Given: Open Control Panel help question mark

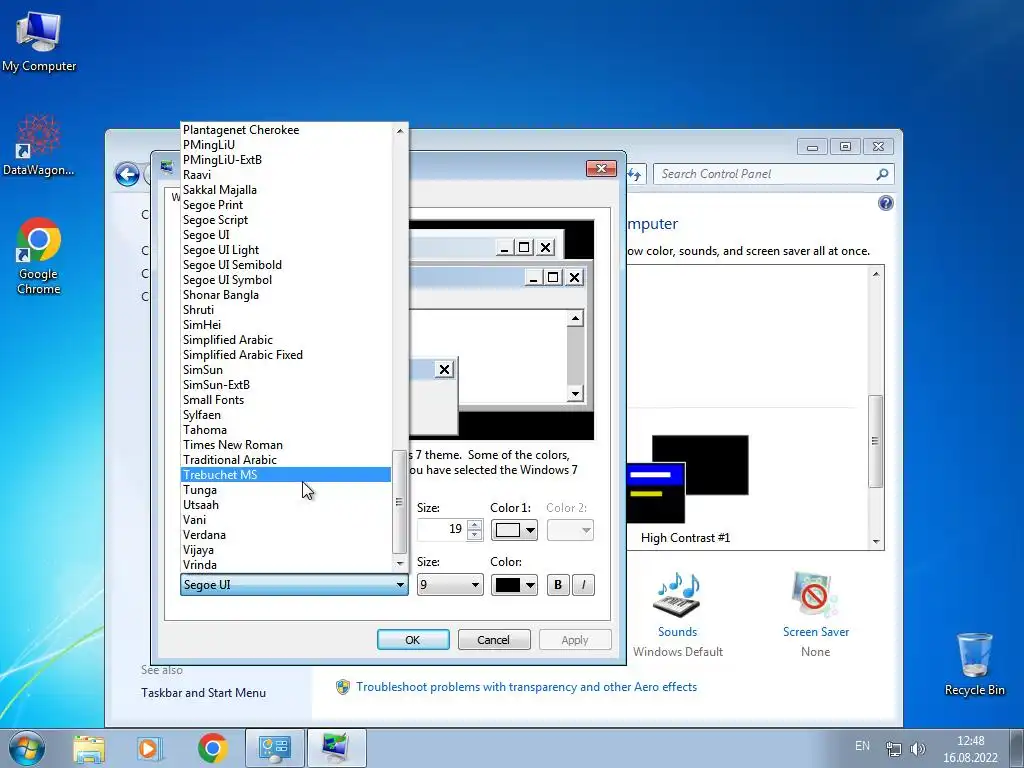Looking at the screenshot, I should pyautogui.click(x=886, y=203).
